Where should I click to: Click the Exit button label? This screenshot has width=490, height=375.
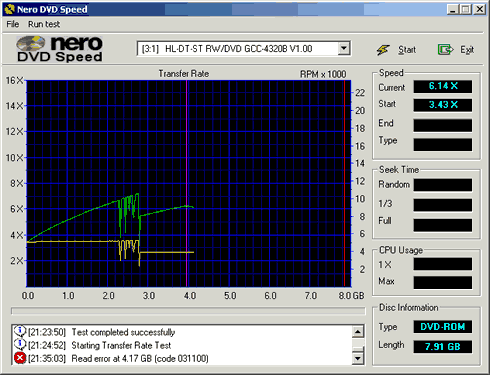click(x=467, y=50)
